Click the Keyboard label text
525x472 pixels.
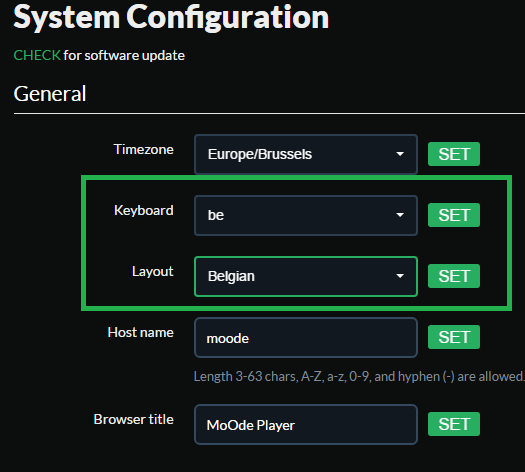pos(144,211)
